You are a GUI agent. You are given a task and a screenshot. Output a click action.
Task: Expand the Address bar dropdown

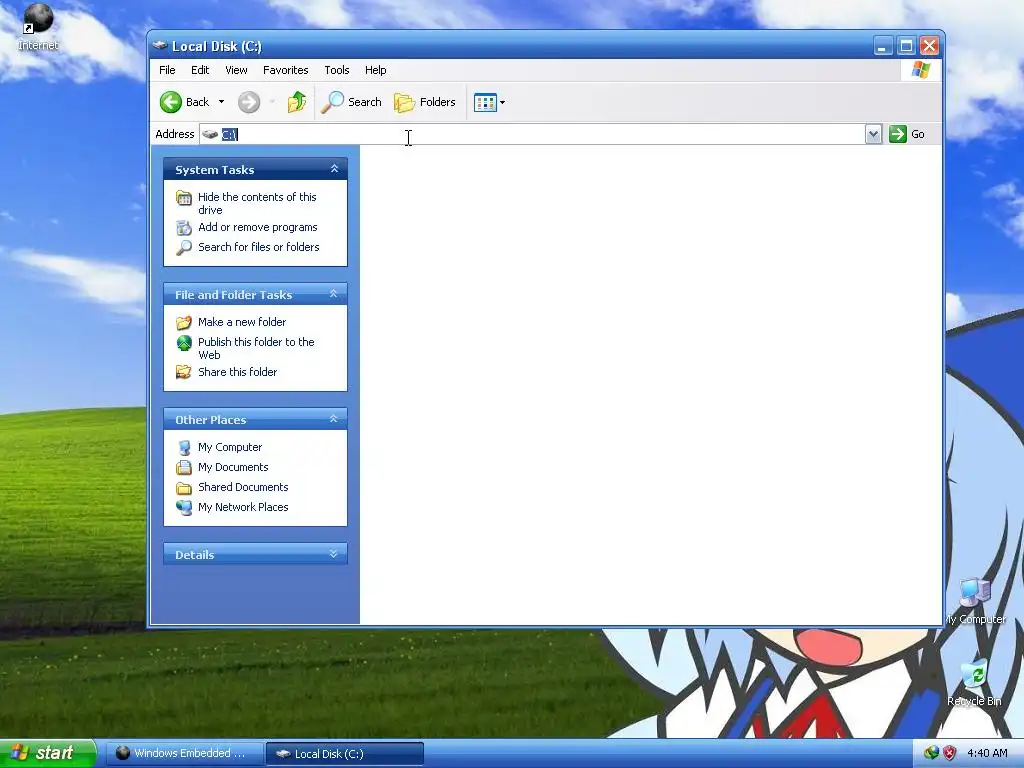point(873,135)
